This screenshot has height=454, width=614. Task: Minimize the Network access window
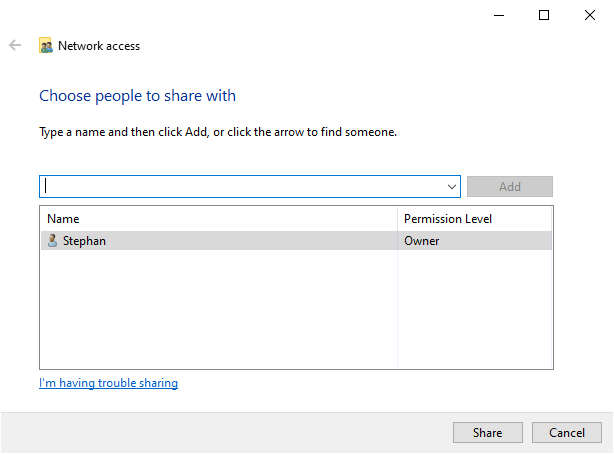tap(498, 15)
